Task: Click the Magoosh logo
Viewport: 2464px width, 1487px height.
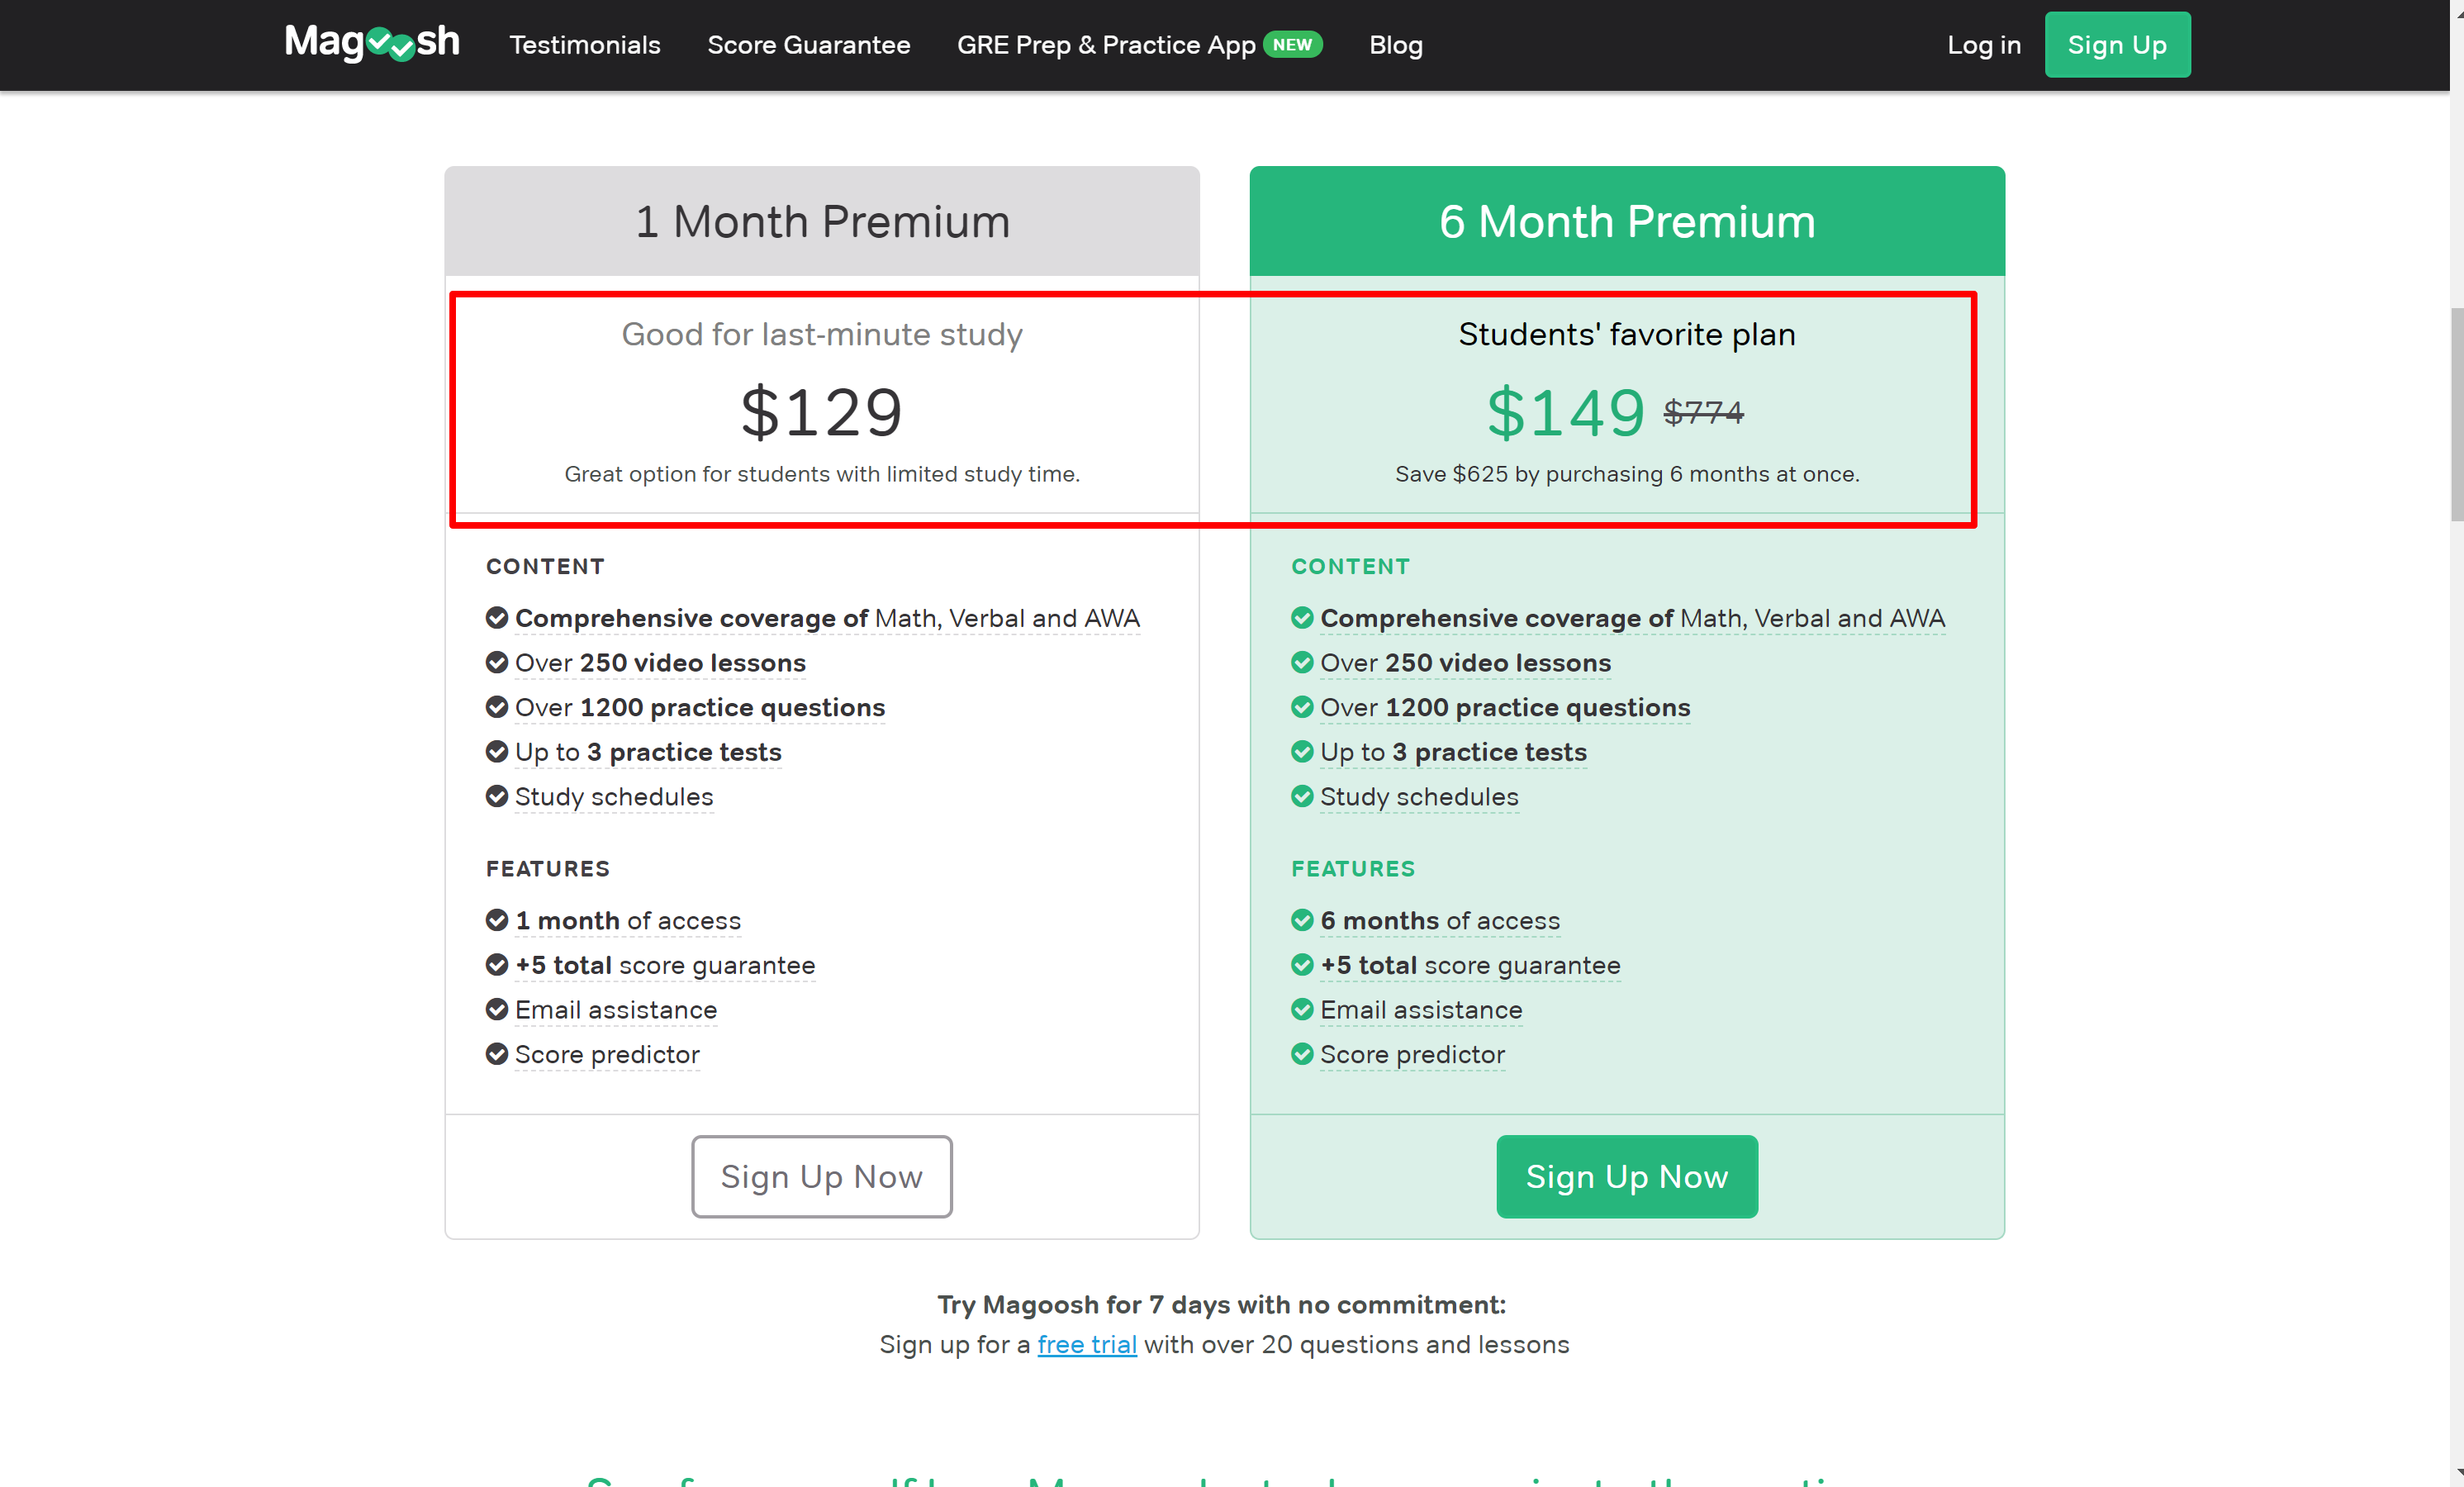Action: (371, 42)
